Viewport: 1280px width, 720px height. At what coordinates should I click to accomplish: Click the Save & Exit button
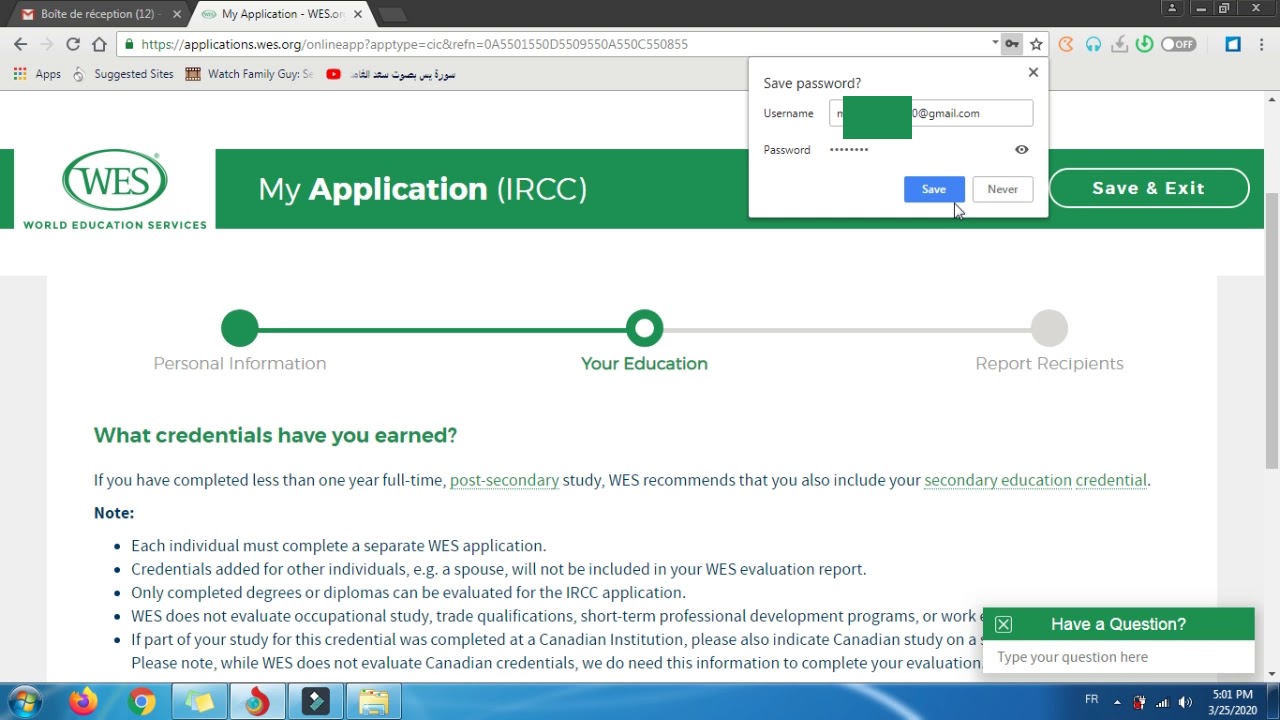click(x=1149, y=188)
